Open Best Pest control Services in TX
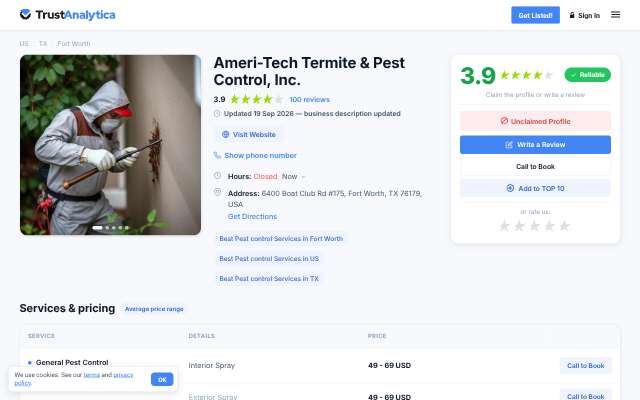The width and height of the screenshot is (640, 400). 269,278
